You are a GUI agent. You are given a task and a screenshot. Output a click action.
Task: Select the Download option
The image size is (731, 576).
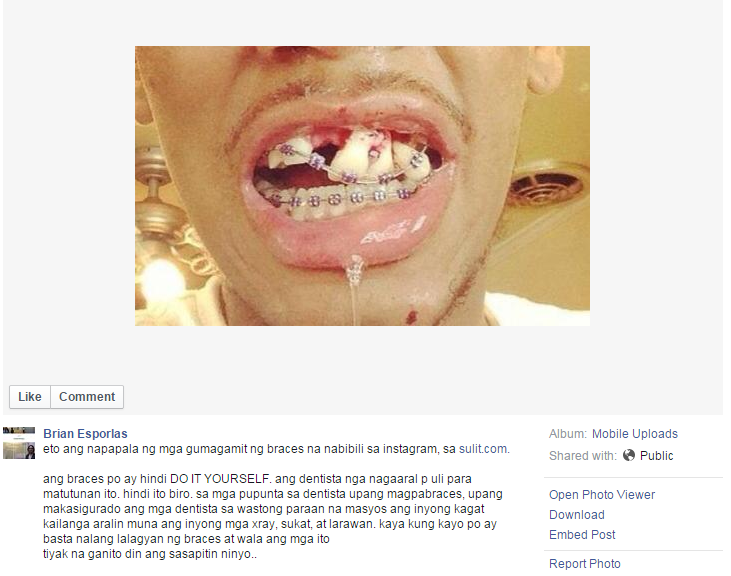[x=577, y=514]
